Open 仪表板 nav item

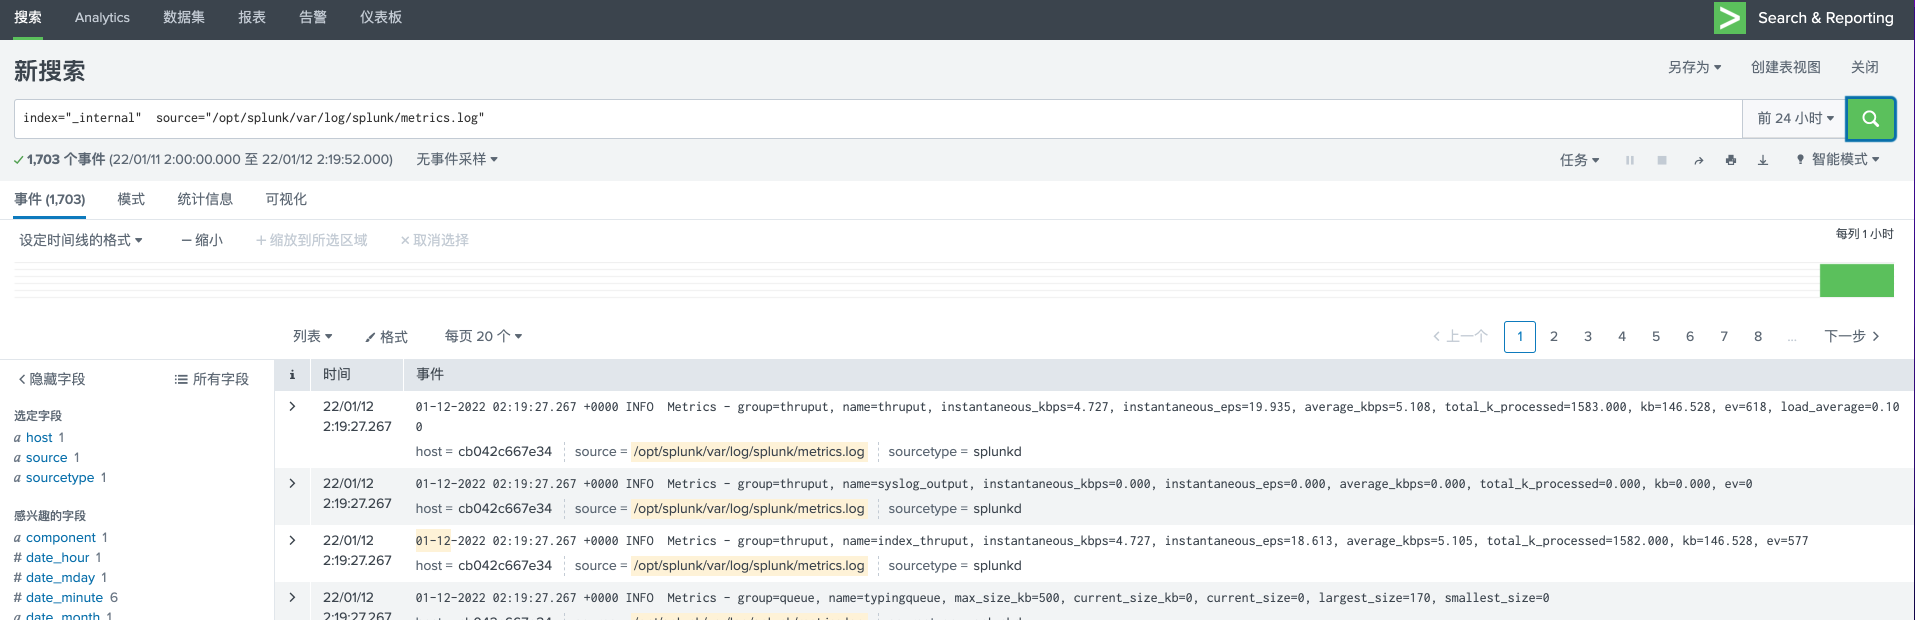point(381,18)
